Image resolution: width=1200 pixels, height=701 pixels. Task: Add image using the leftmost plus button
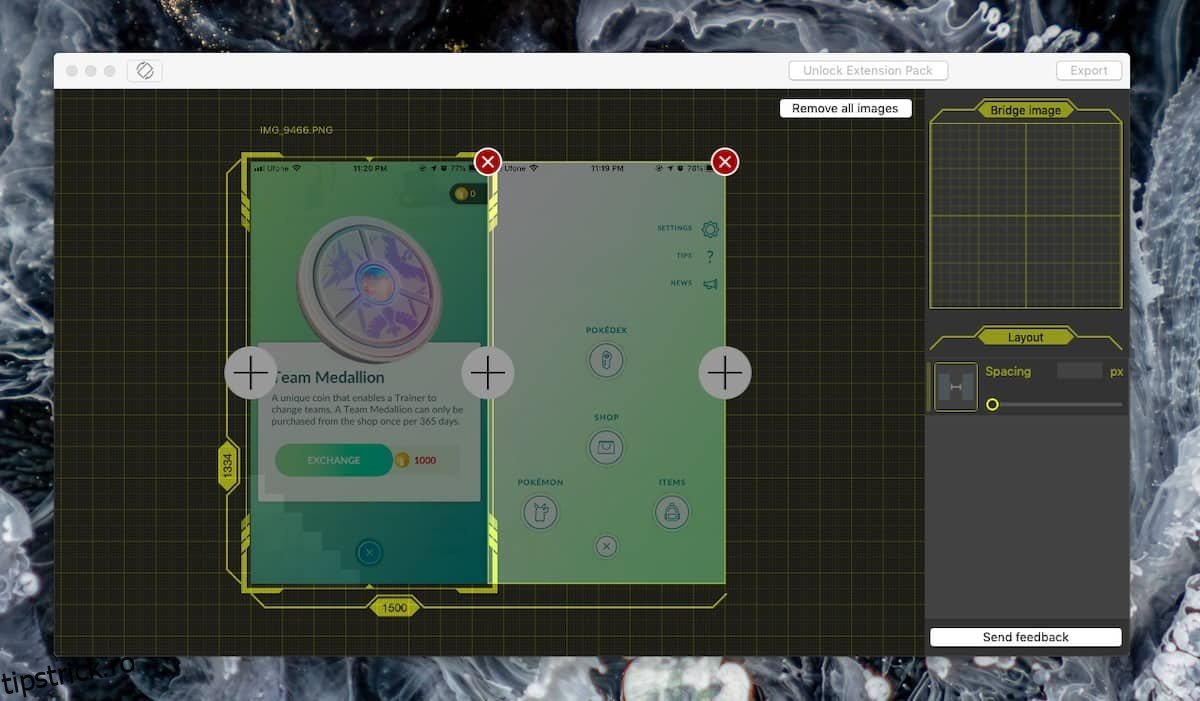pos(250,373)
